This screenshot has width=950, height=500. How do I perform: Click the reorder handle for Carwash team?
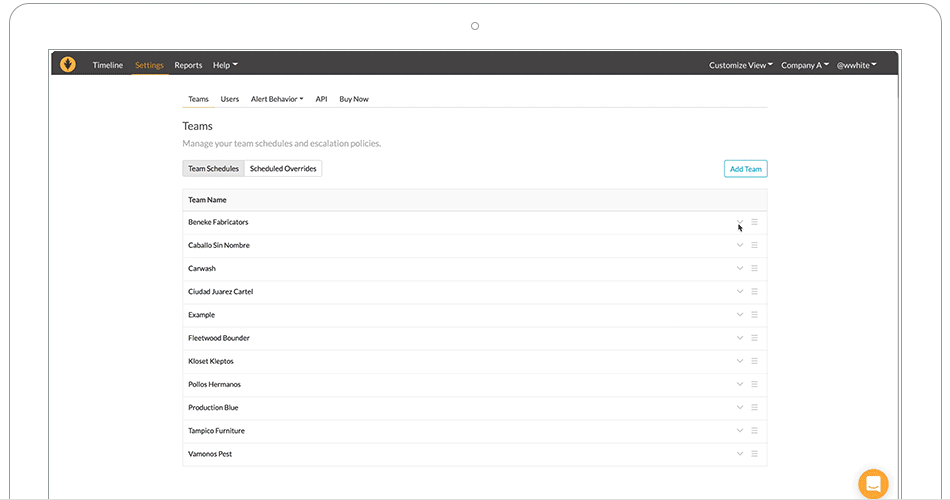click(x=754, y=268)
